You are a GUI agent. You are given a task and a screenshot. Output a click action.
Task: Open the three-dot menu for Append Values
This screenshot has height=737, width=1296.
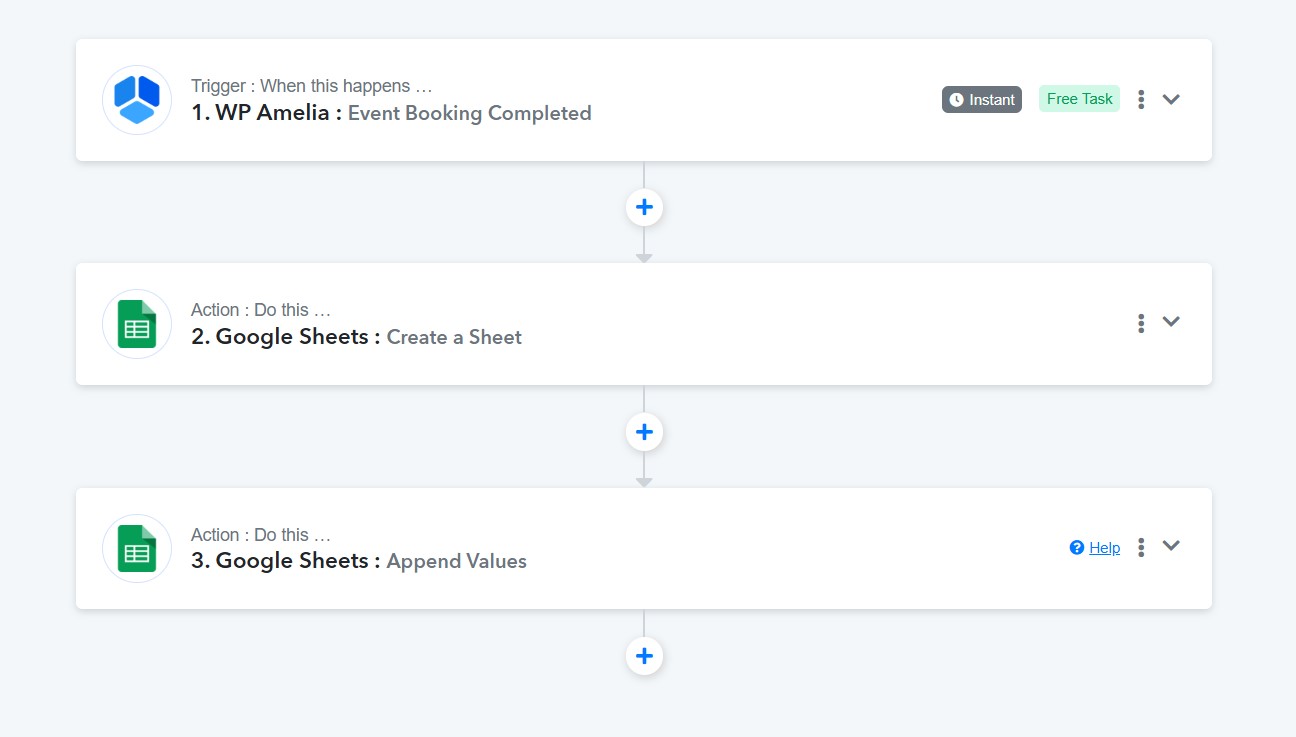1141,547
